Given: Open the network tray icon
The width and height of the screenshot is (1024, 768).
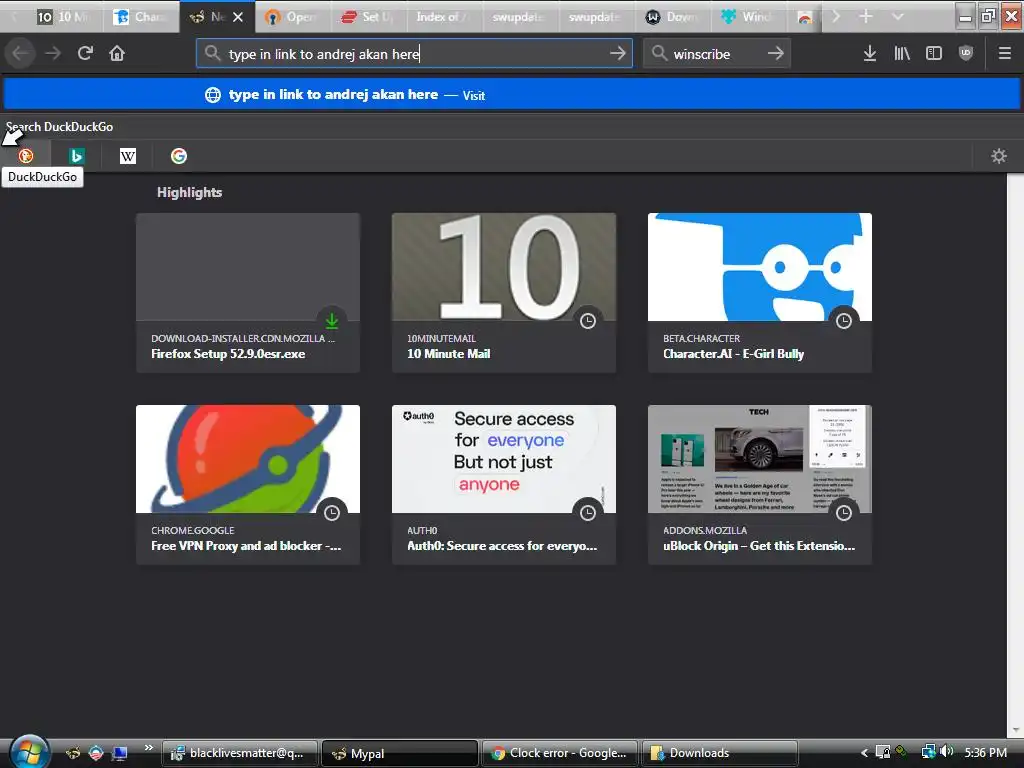Looking at the screenshot, I should (x=928, y=752).
